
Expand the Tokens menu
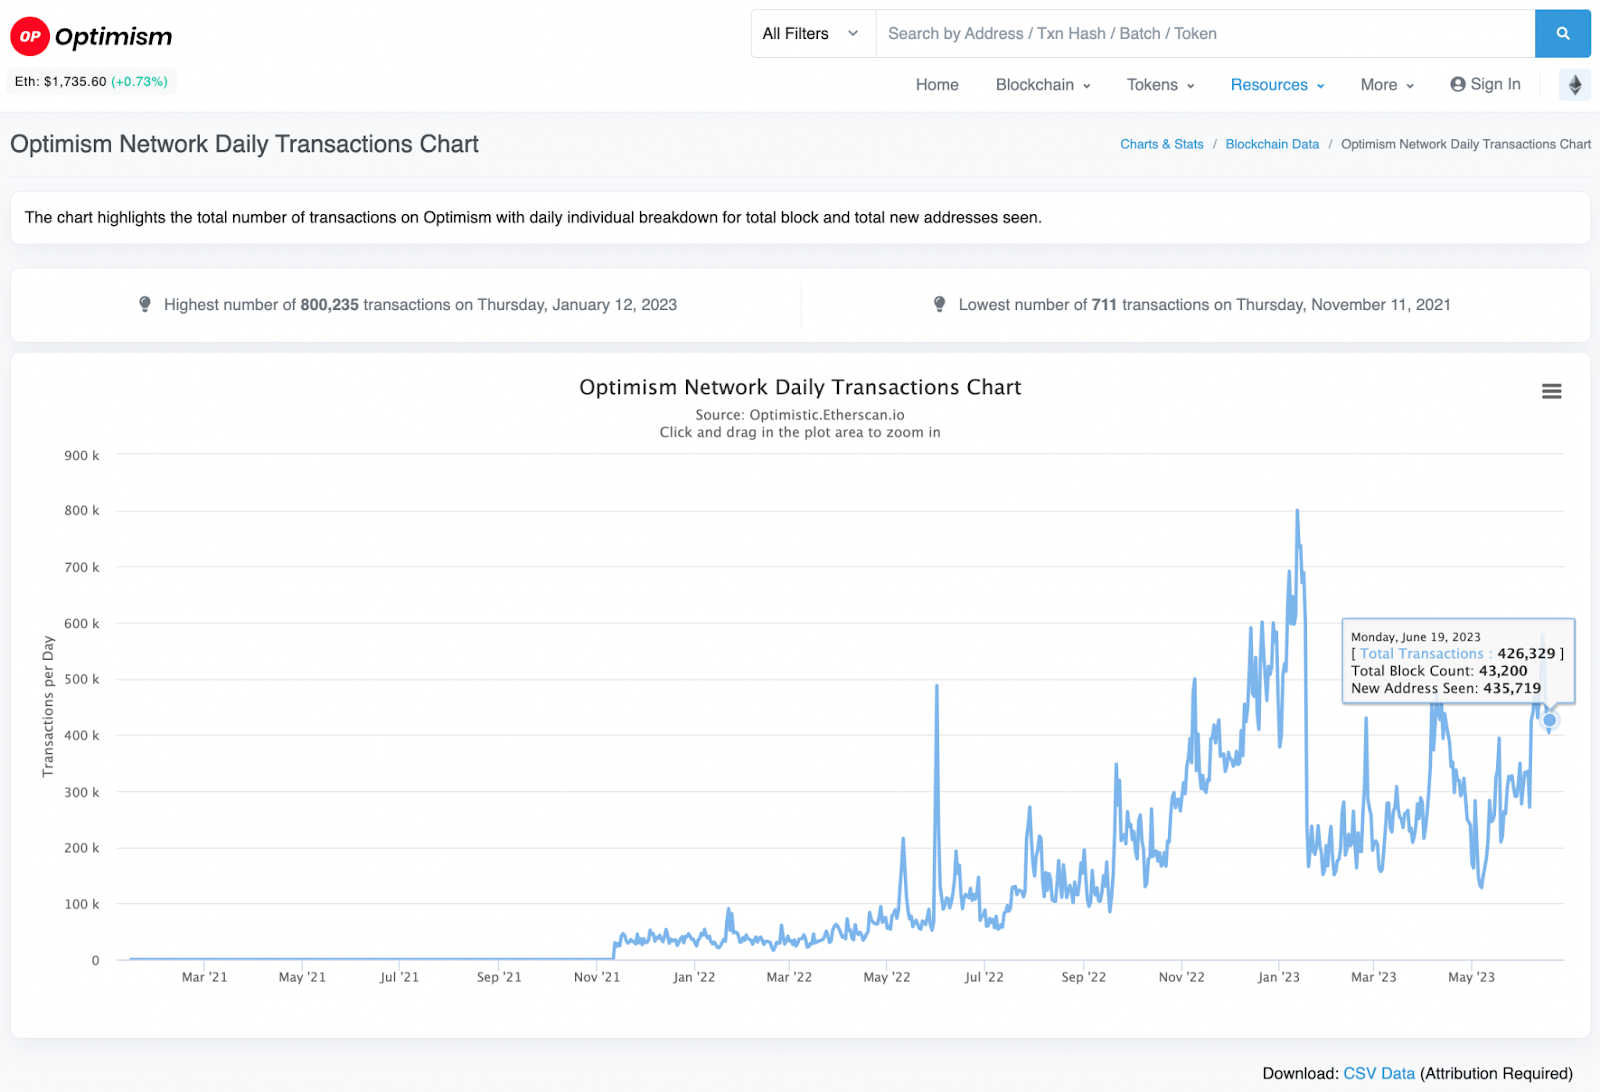point(1161,85)
